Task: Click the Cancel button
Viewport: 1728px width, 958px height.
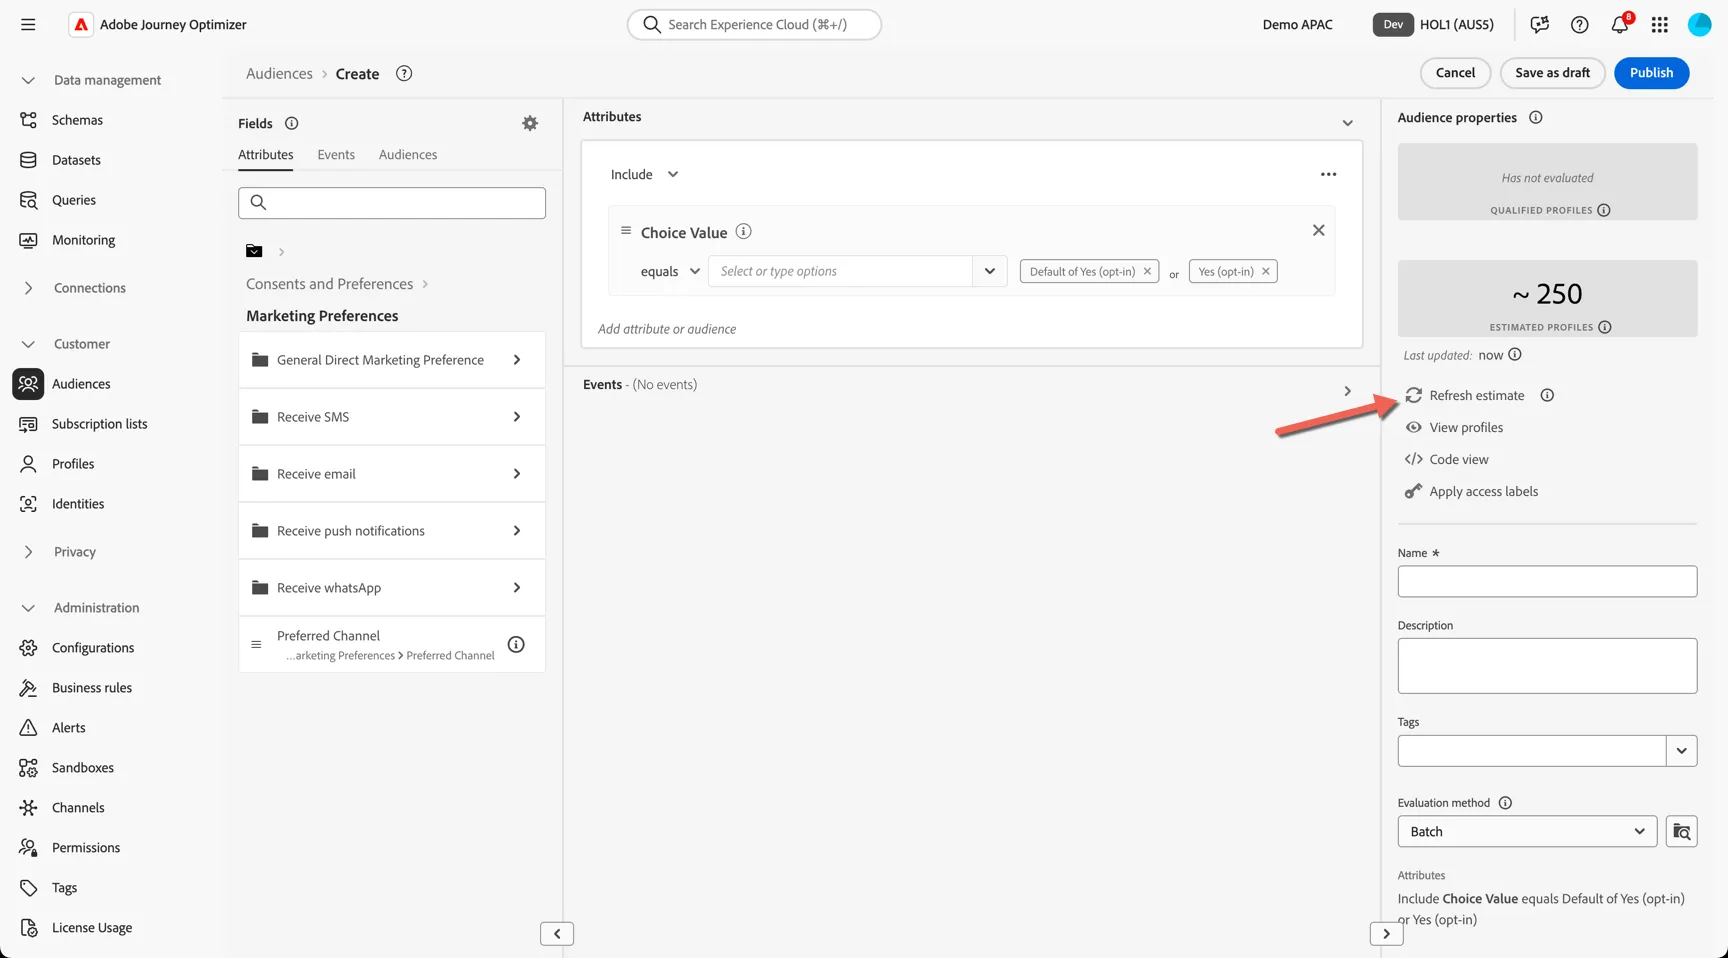Action: 1455,72
